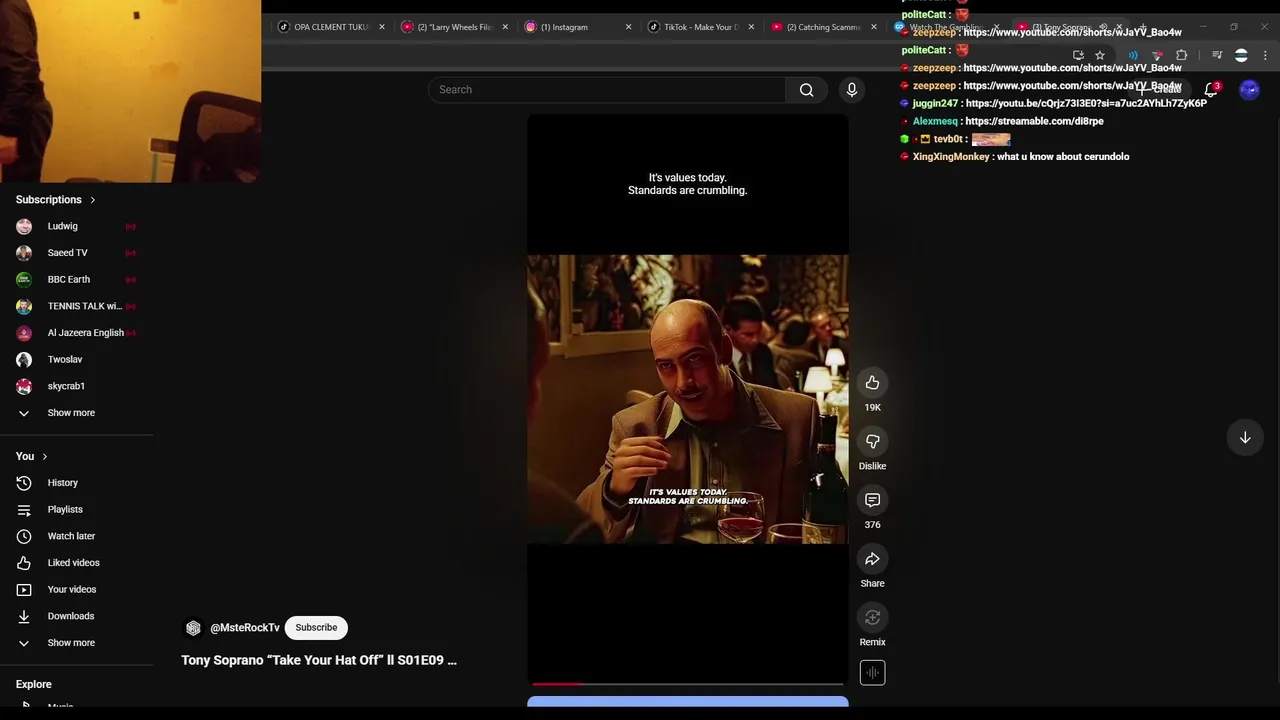This screenshot has width=1280, height=720.
Task: Switch to TikTok - Make Your Day tab
Action: pos(700,27)
